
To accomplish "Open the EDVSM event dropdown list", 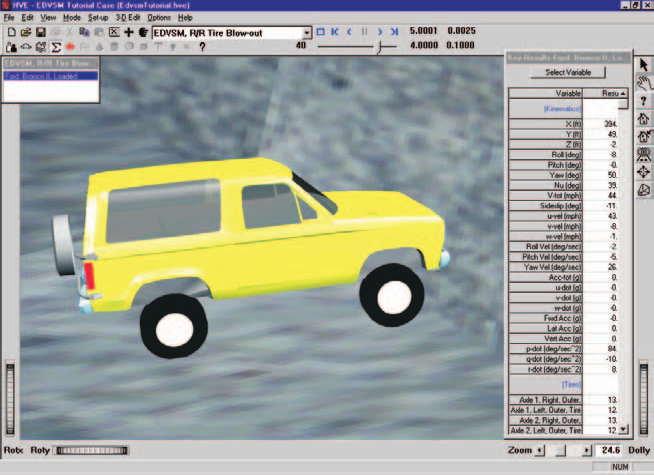I will pos(307,33).
